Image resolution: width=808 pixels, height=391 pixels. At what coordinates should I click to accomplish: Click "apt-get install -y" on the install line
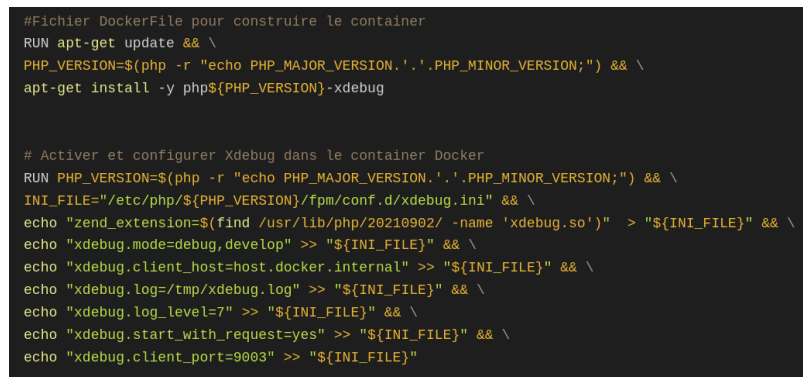99,89
